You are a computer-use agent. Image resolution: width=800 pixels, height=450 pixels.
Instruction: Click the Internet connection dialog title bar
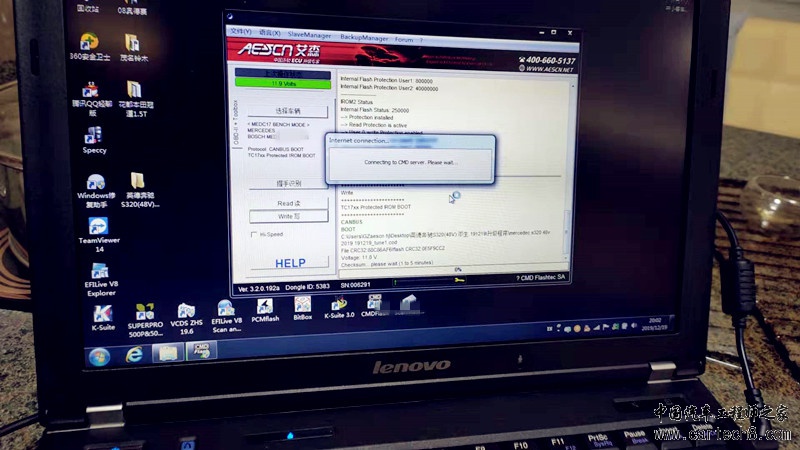click(x=410, y=141)
